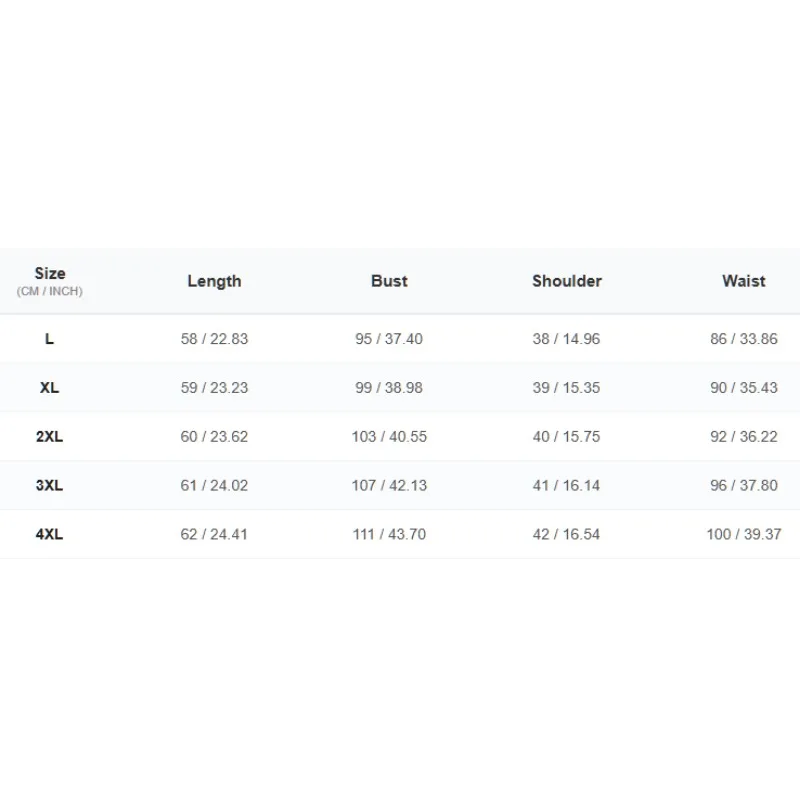Click the Bust column header
Image resolution: width=800 pixels, height=800 pixels.
389,281
